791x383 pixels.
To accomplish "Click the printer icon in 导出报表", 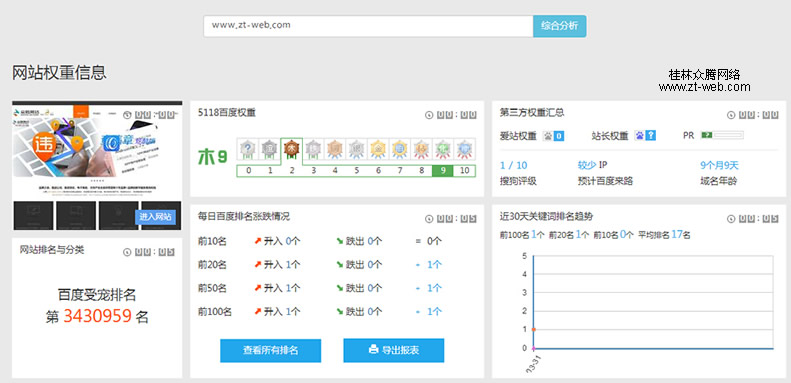I will [373, 349].
